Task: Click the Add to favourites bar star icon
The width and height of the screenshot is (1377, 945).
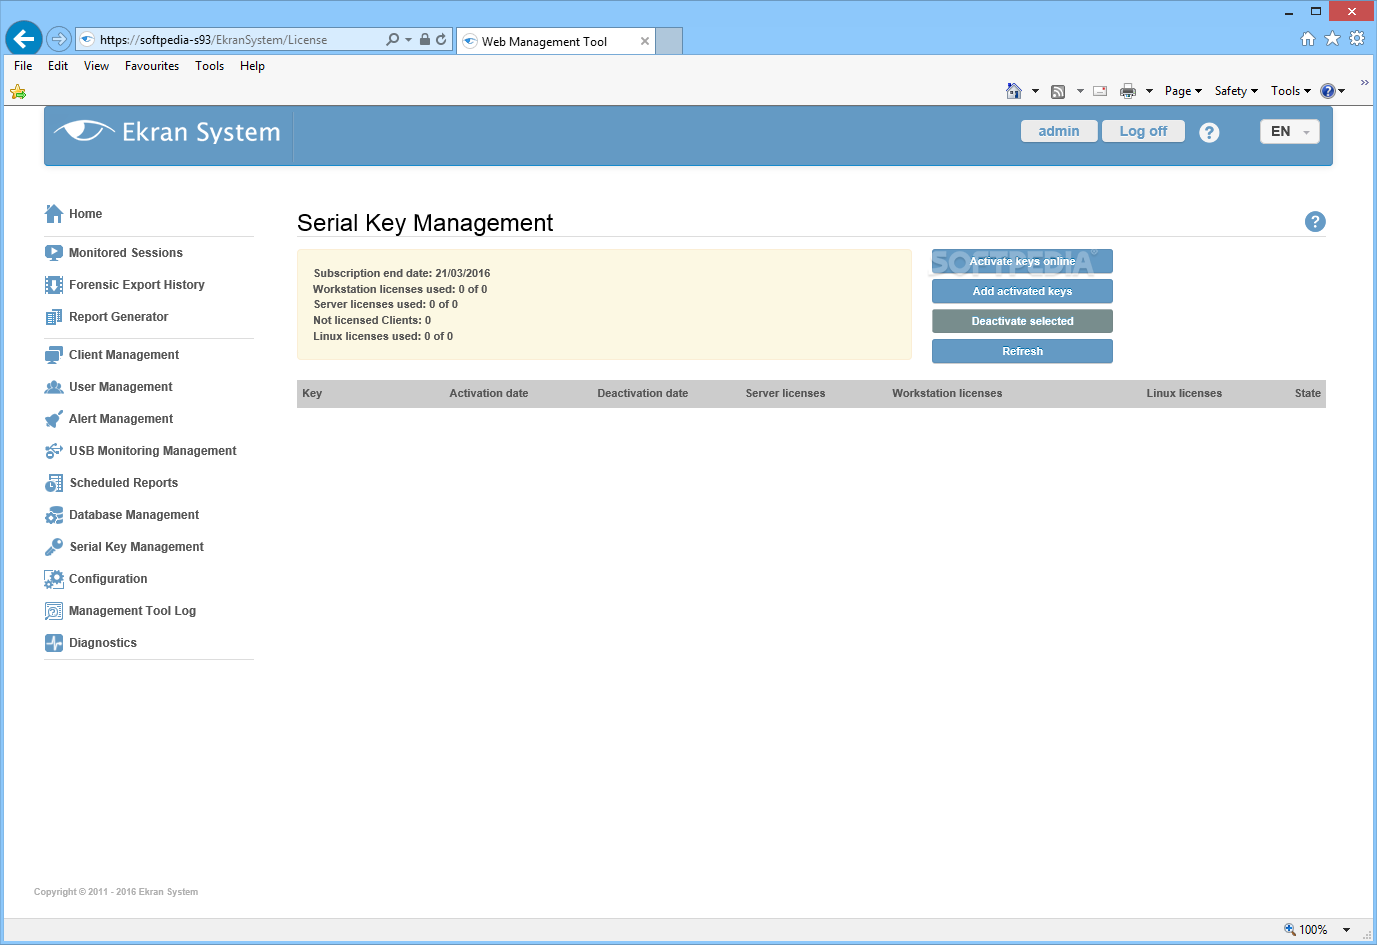Action: click(18, 92)
